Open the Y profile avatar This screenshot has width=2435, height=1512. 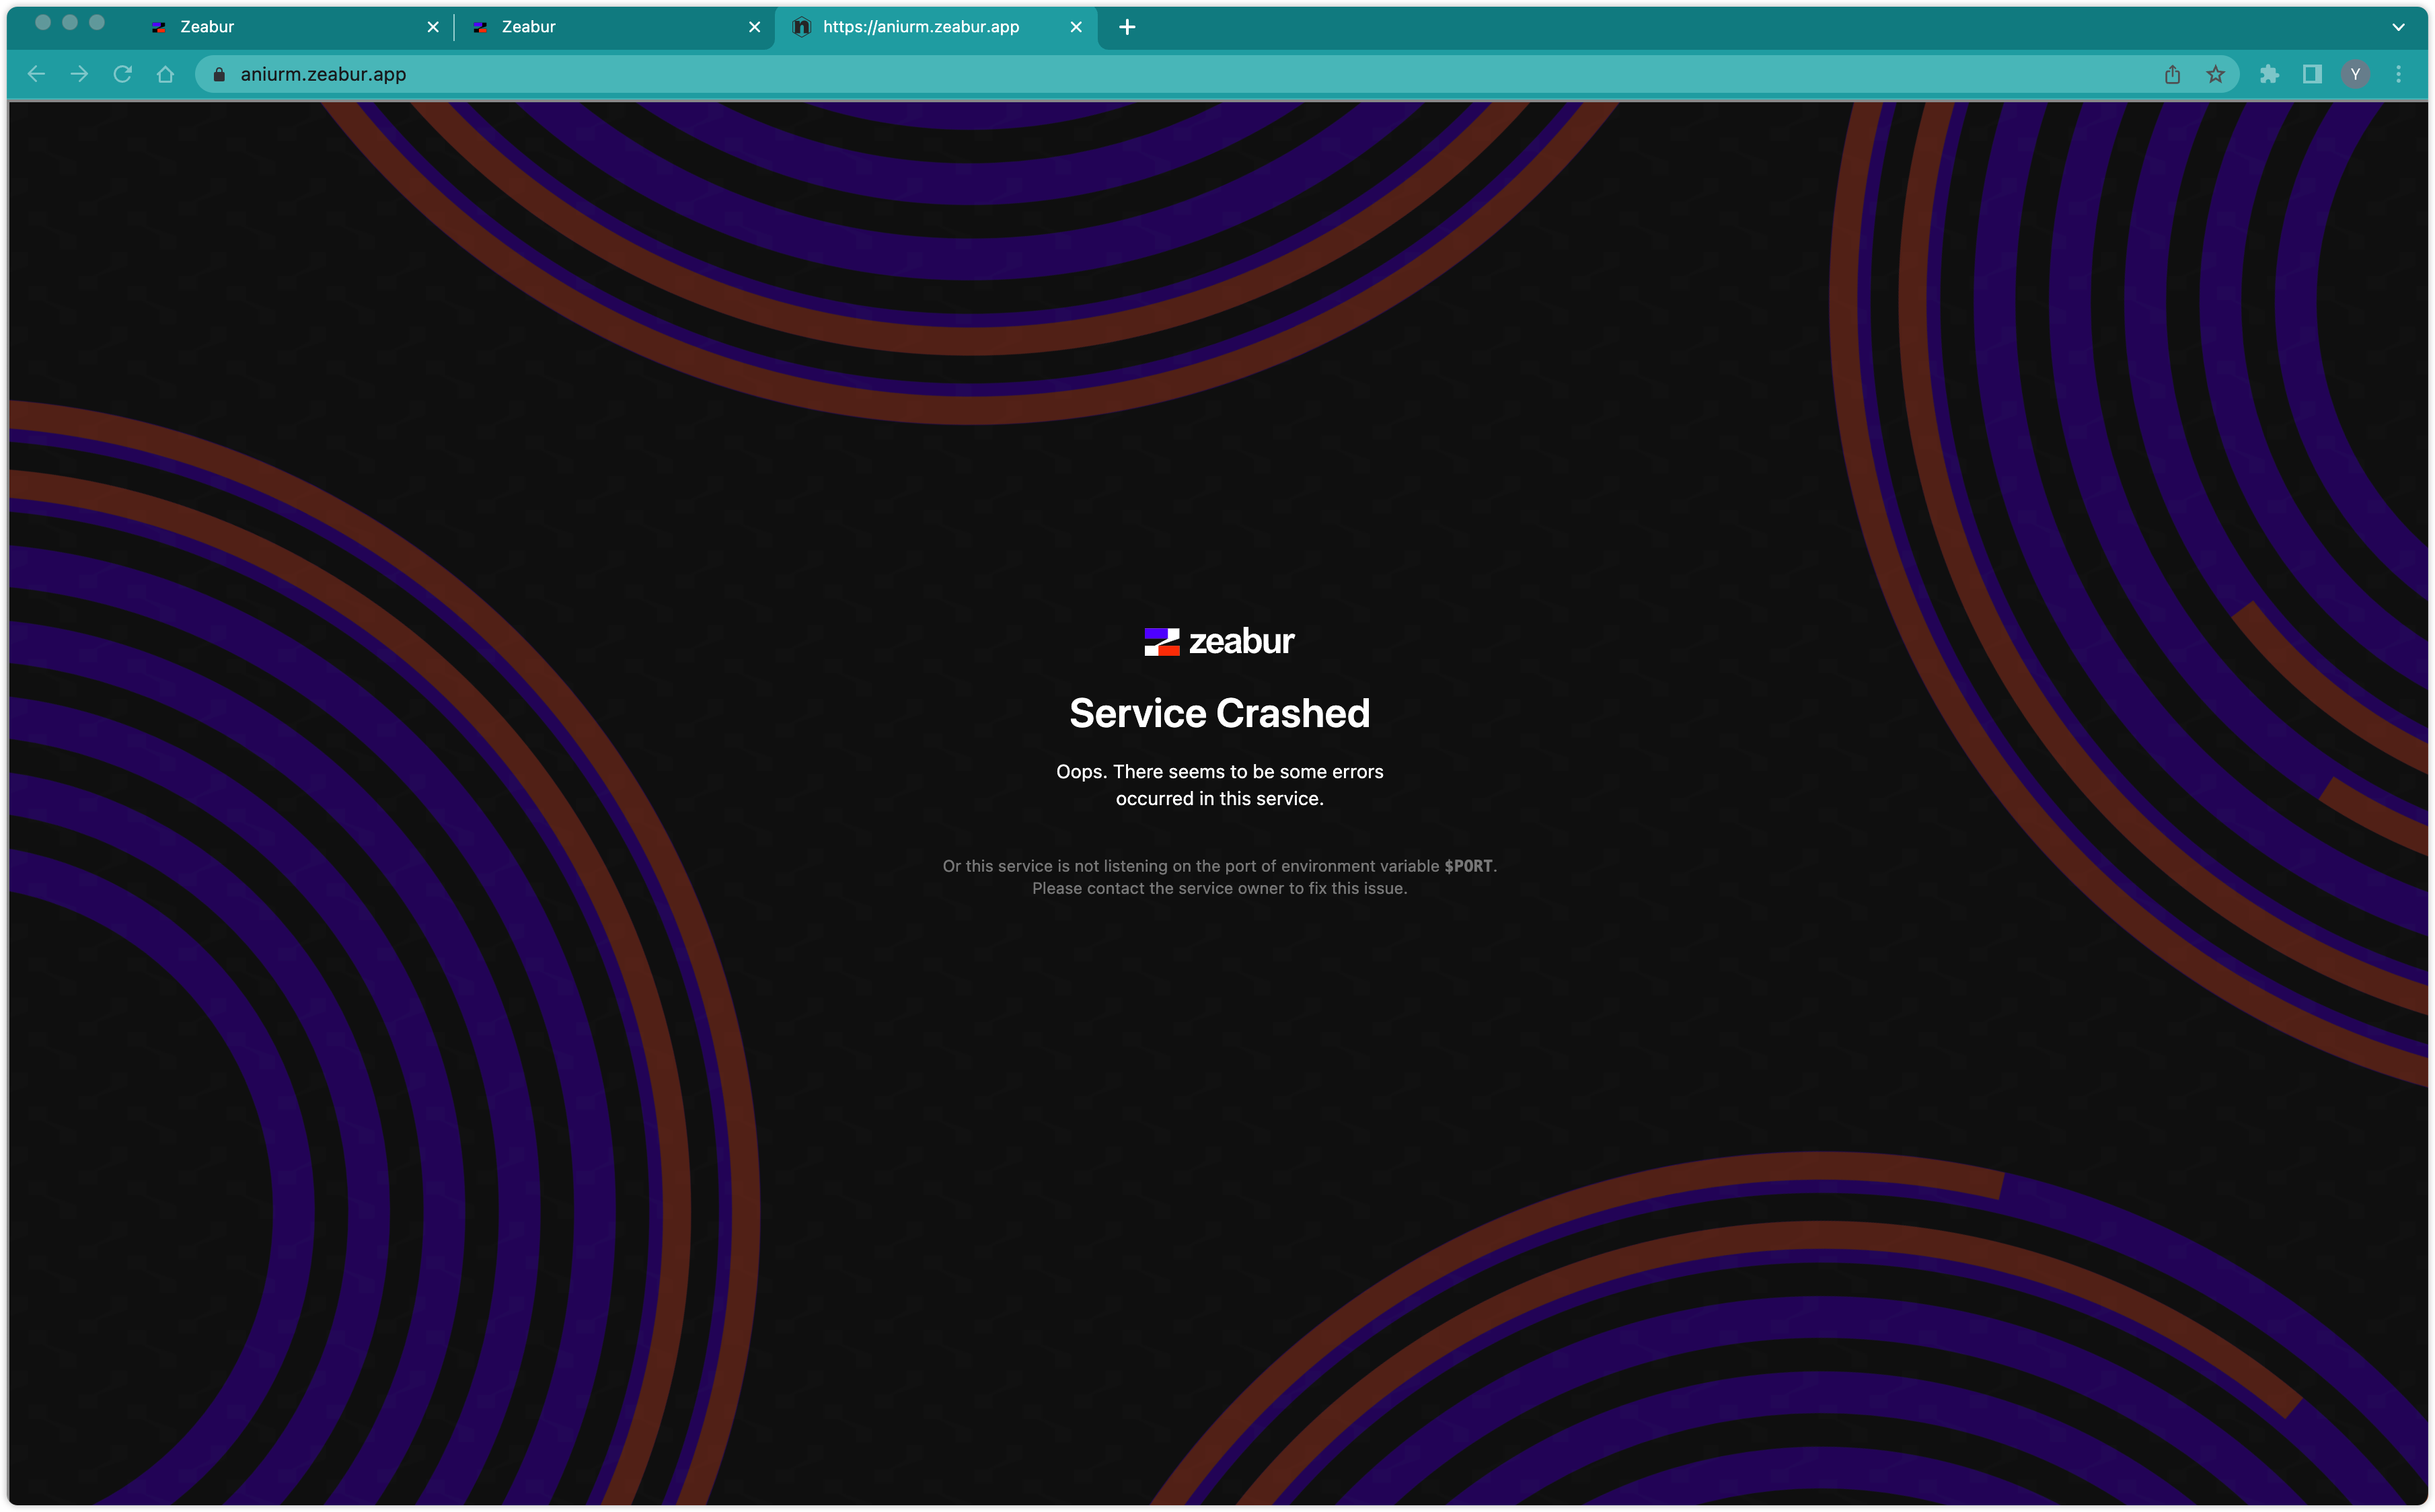[x=2355, y=74]
